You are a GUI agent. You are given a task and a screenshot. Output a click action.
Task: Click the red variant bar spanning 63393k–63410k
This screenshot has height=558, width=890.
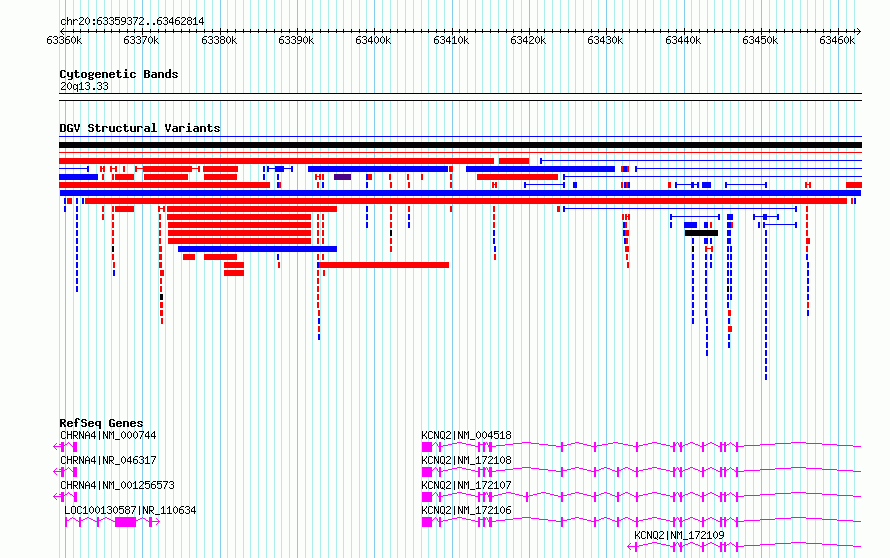pyautogui.click(x=384, y=265)
